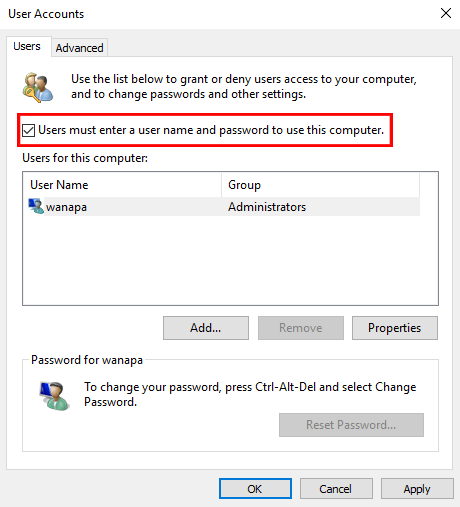
Task: Cancel the User Accounts dialog
Action: click(x=336, y=489)
